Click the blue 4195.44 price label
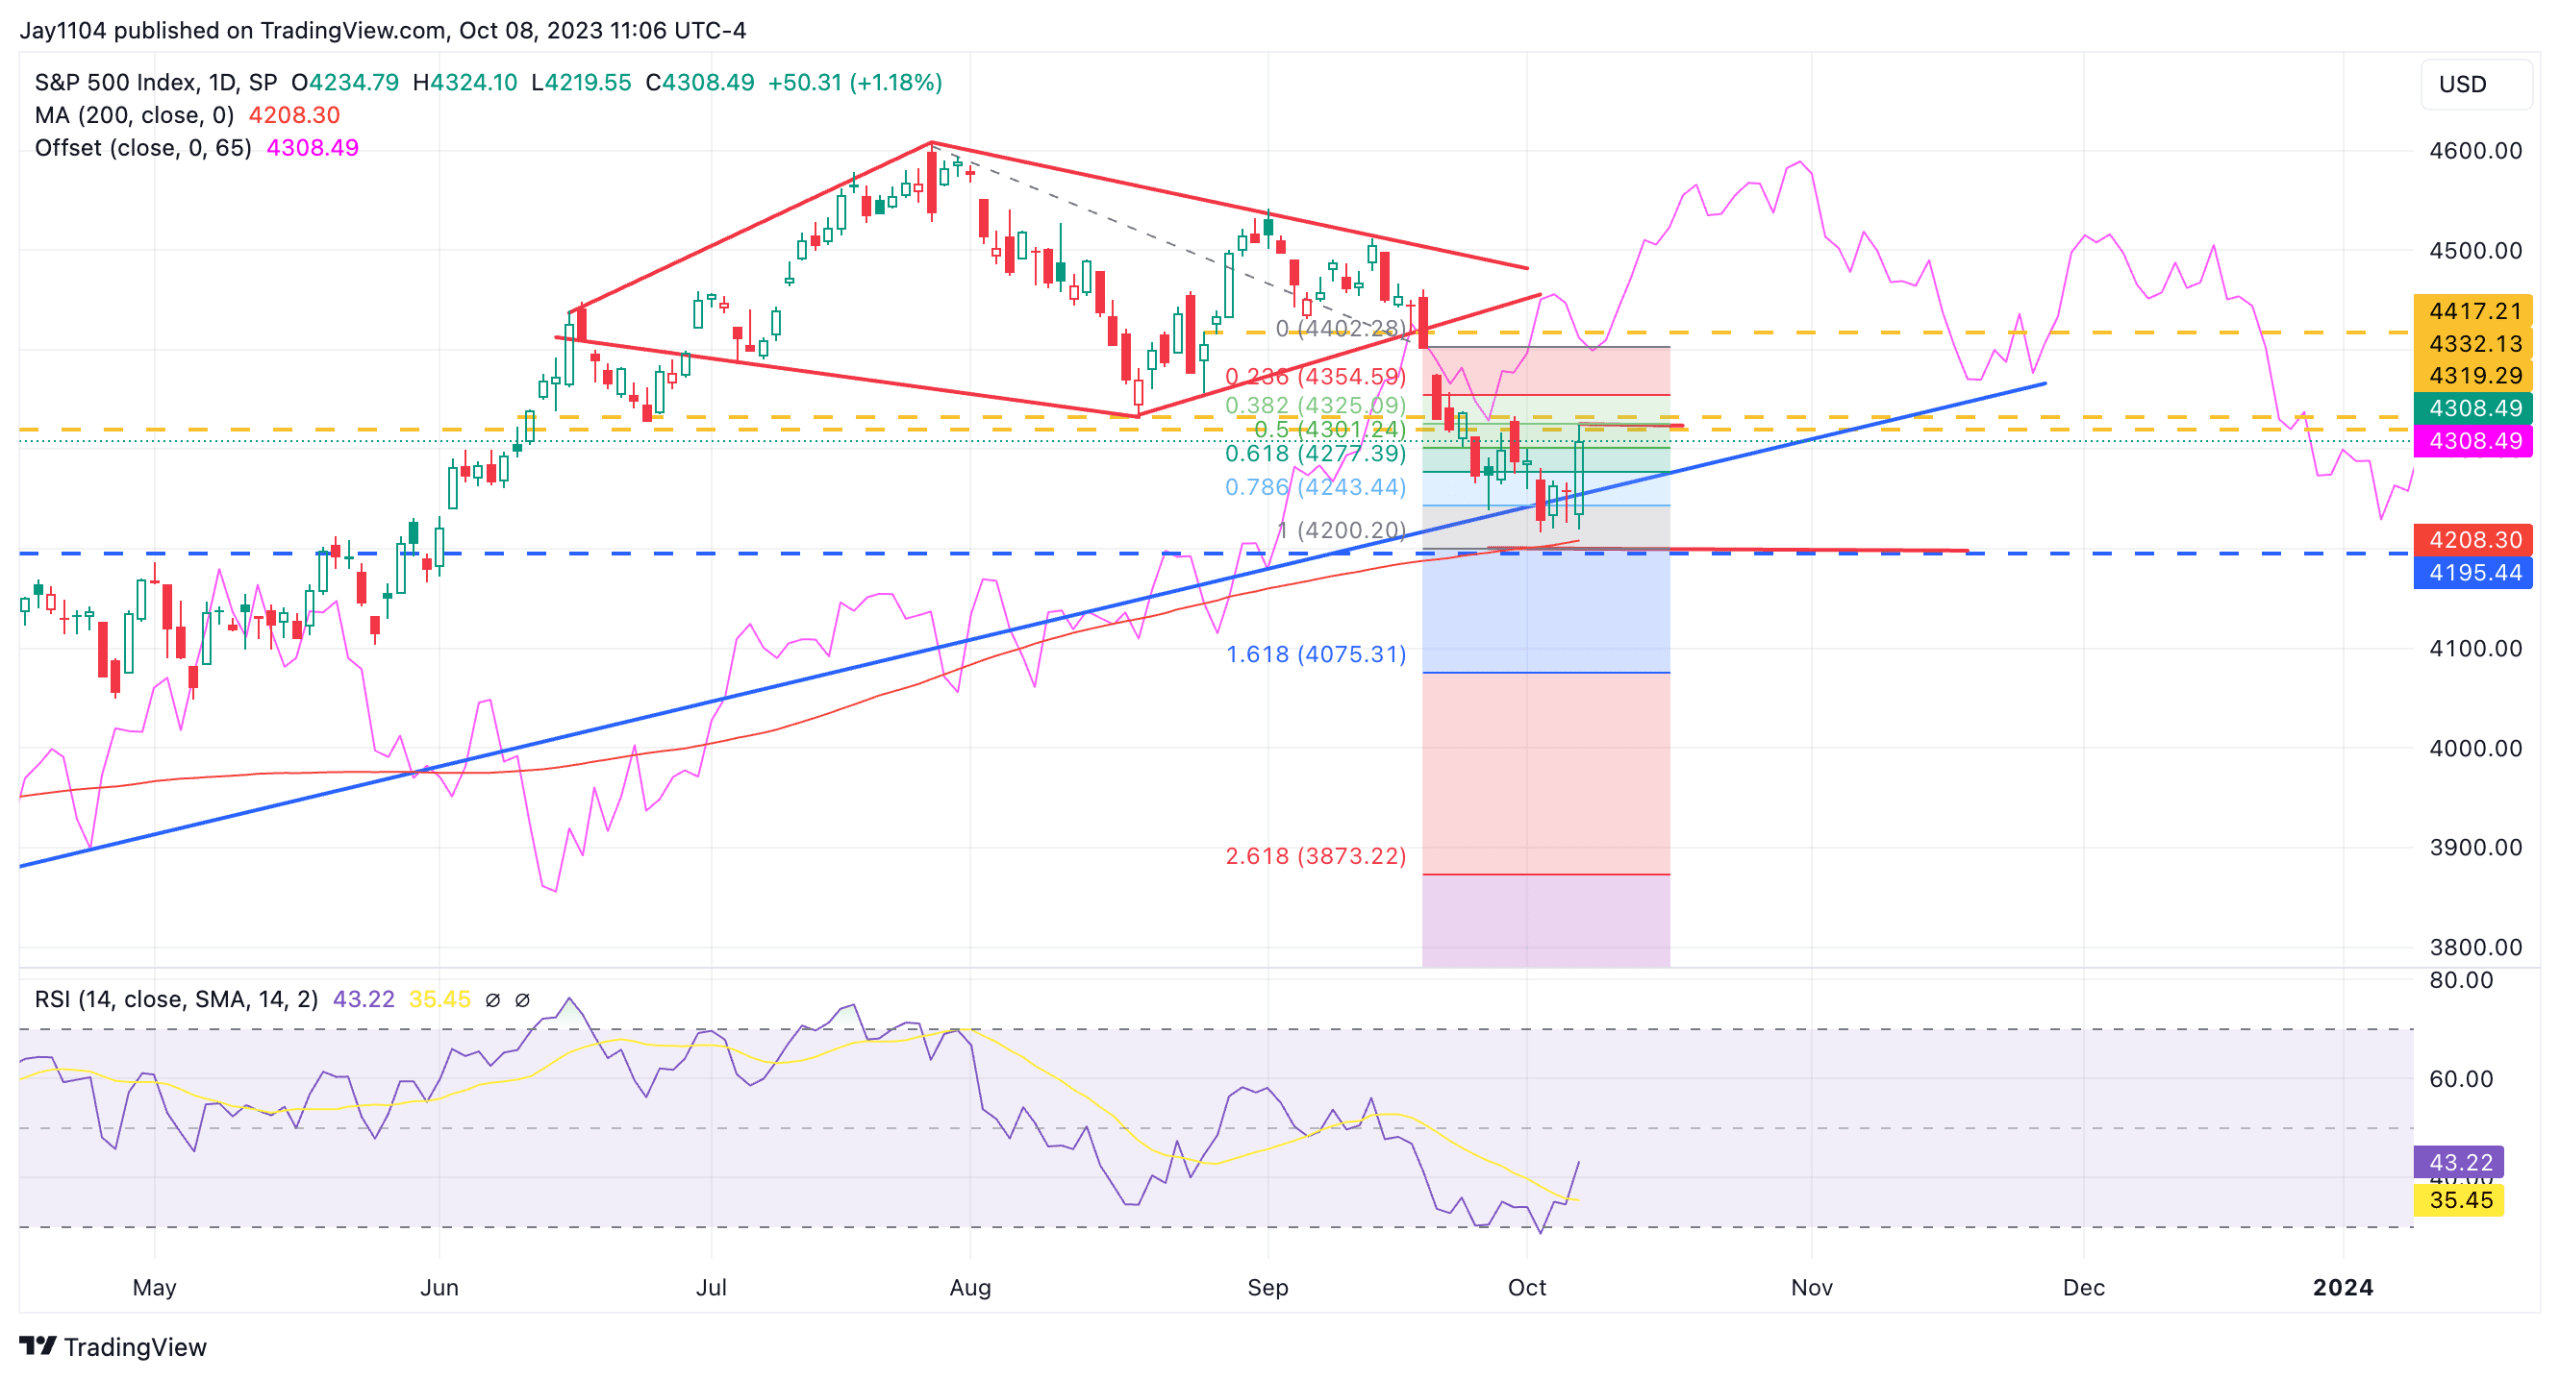The image size is (2560, 1380). click(x=2473, y=572)
